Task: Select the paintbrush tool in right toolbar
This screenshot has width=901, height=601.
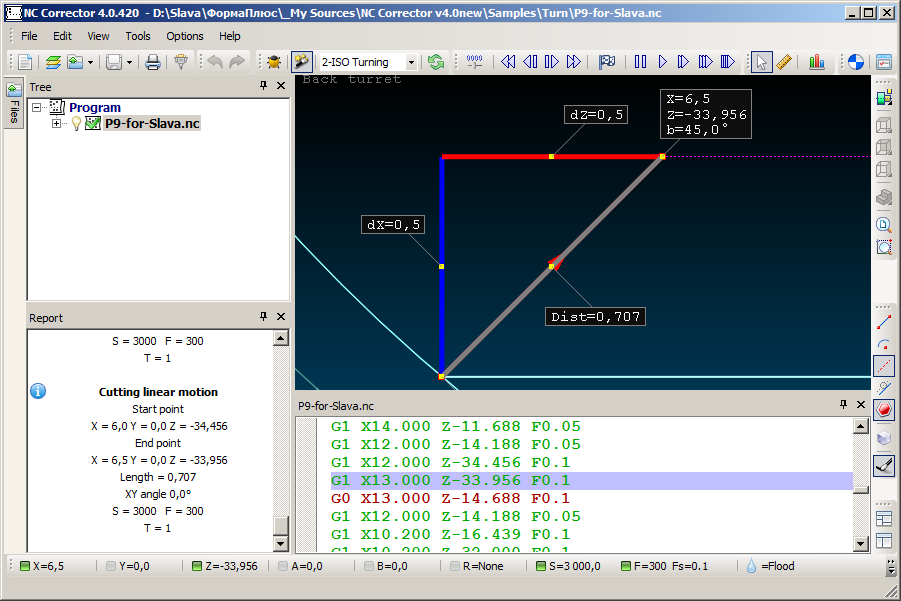Action: tap(884, 465)
